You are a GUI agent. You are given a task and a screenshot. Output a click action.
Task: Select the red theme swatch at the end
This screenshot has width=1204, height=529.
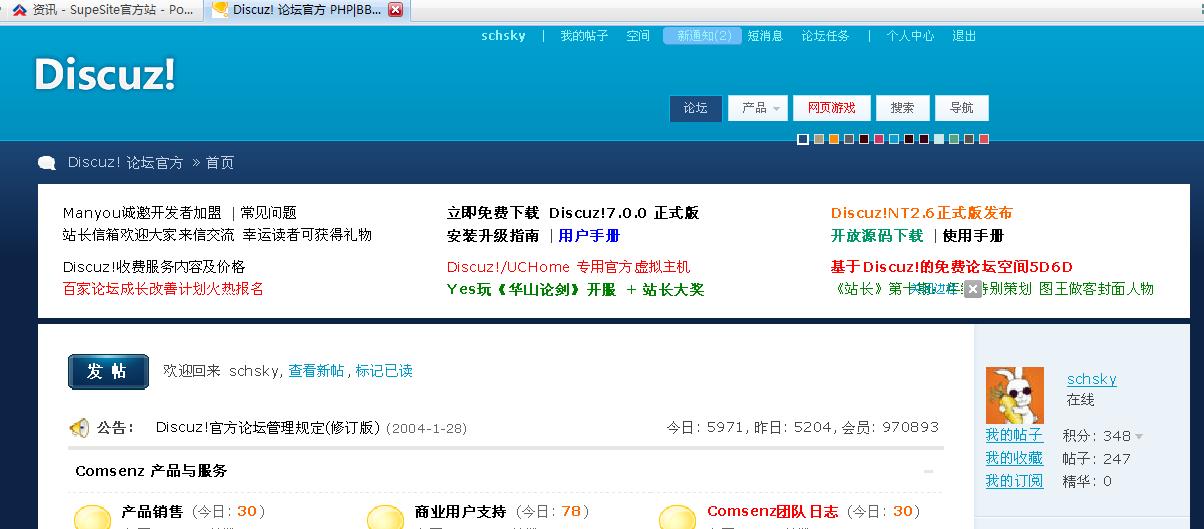point(983,139)
